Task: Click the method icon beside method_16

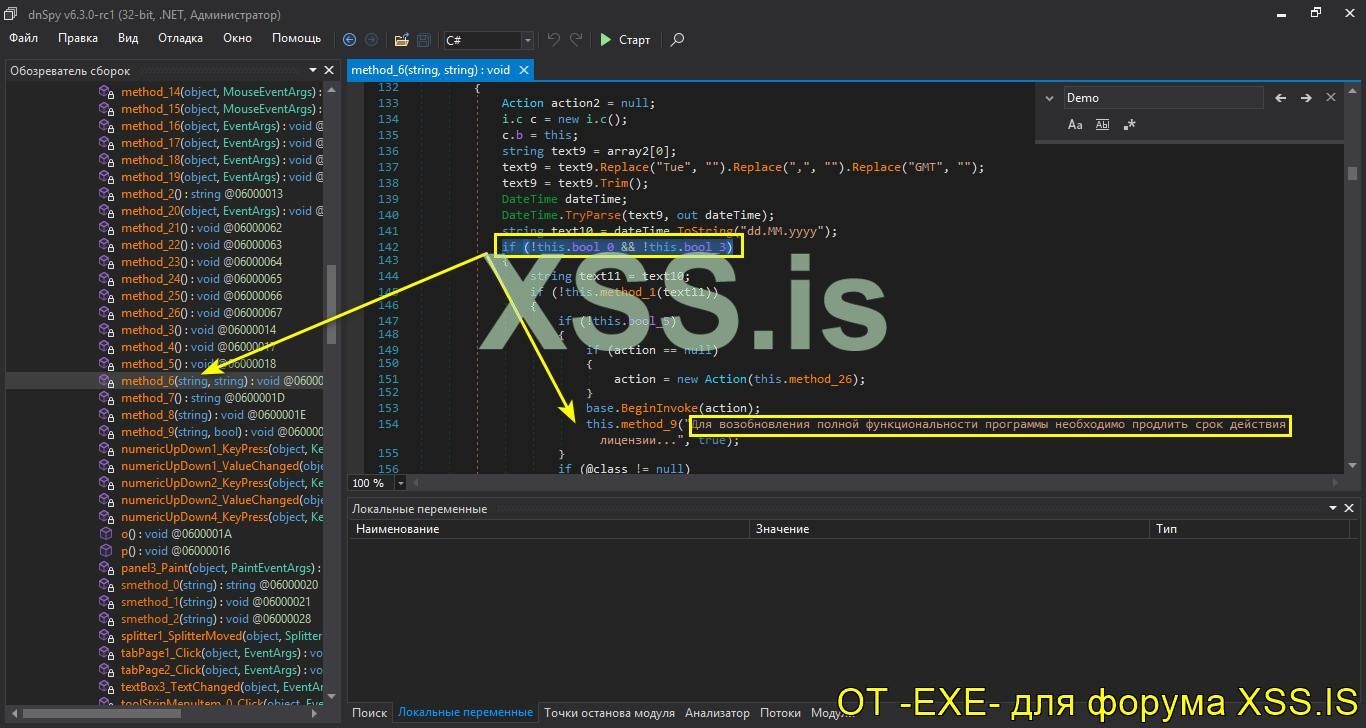Action: pyautogui.click(x=106, y=126)
